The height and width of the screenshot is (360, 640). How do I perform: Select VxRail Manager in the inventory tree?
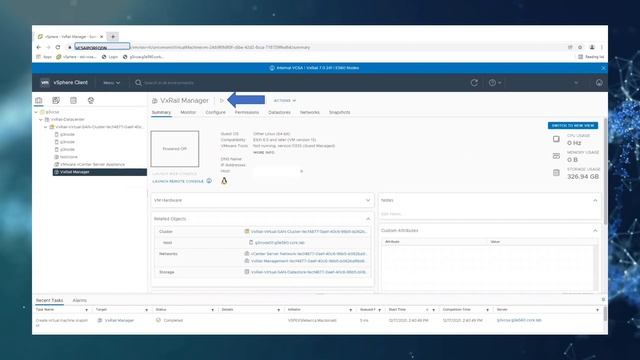tap(100, 172)
